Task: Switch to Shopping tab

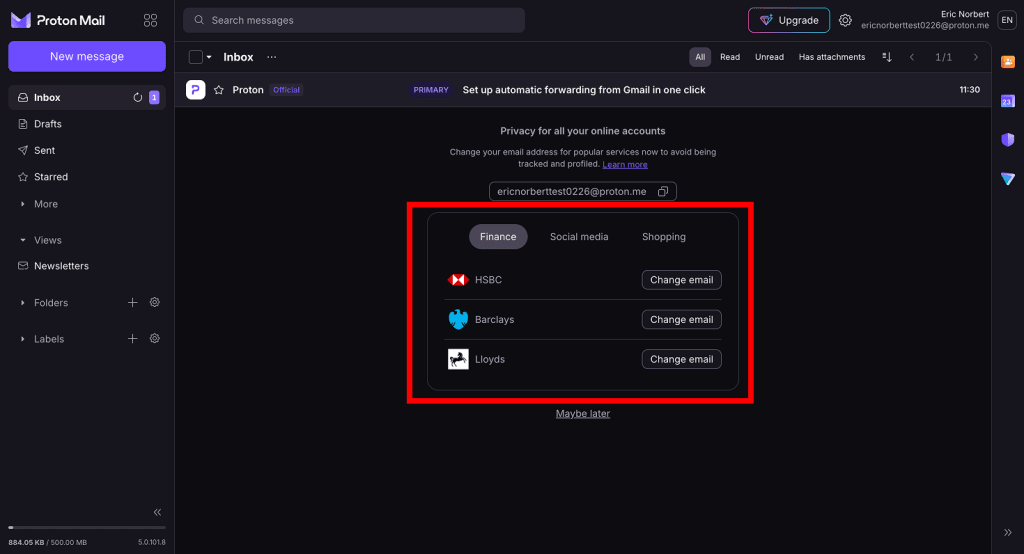Action: click(664, 236)
